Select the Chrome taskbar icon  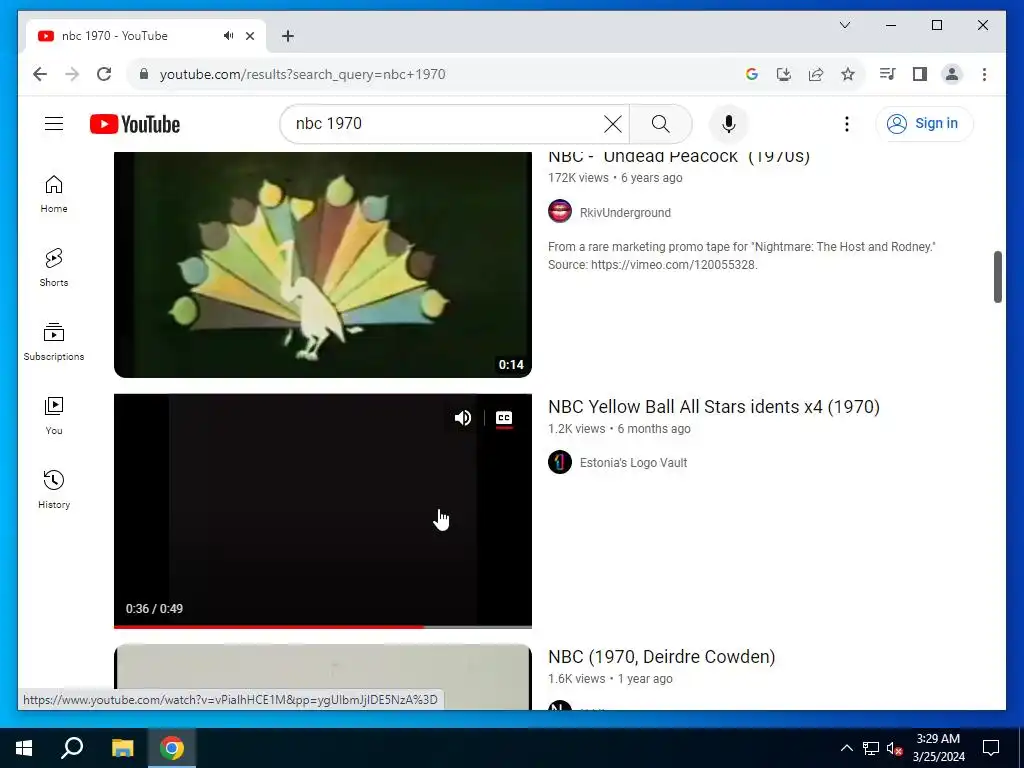[172, 748]
